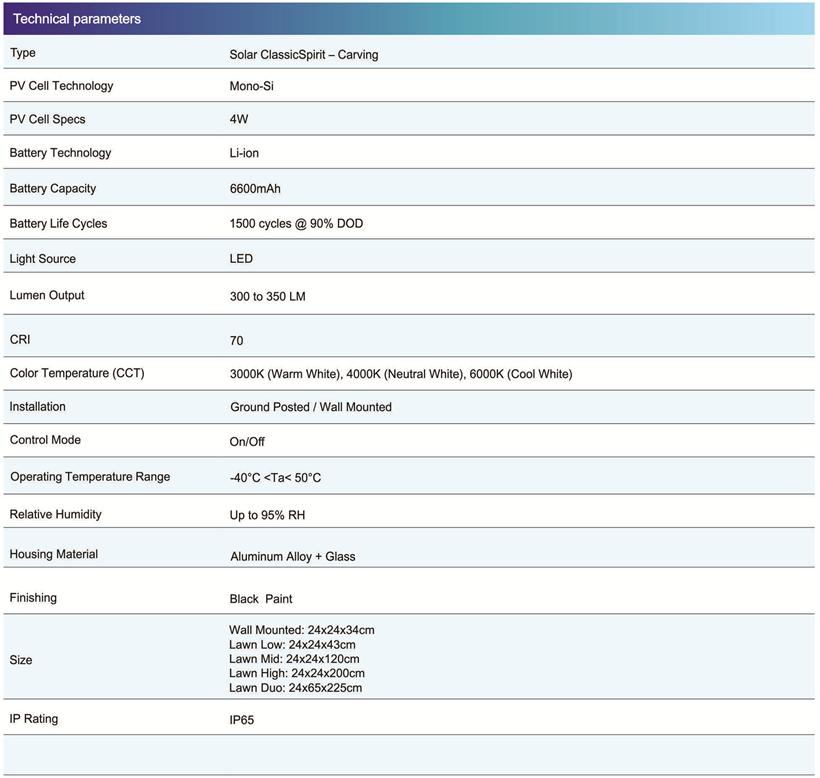Click 'Lawn Low: 24x24x43cm' size line
This screenshot has height=778, width=820.
(292, 645)
